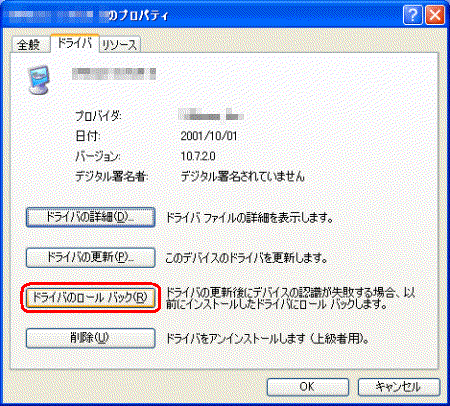Viewport: 450px width, 406px height.
Task: Click the プロバイダ label
Action: coord(98,116)
